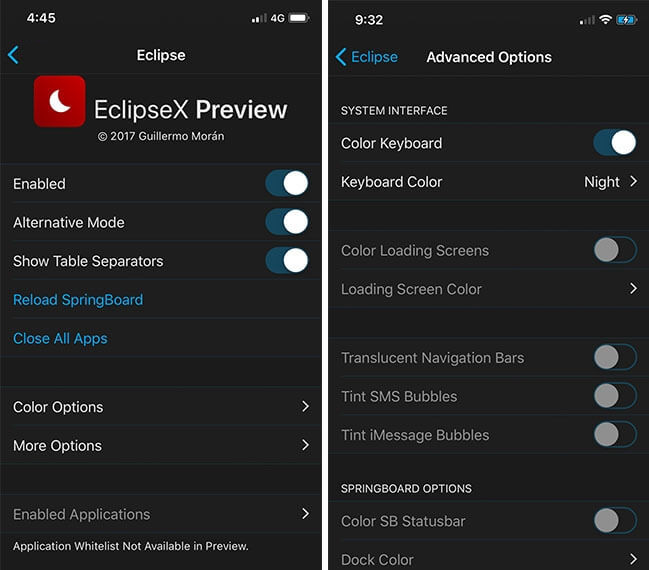Tap the Wi-Fi icon in the status bar
Image resolution: width=649 pixels, height=570 pixels.
click(605, 19)
